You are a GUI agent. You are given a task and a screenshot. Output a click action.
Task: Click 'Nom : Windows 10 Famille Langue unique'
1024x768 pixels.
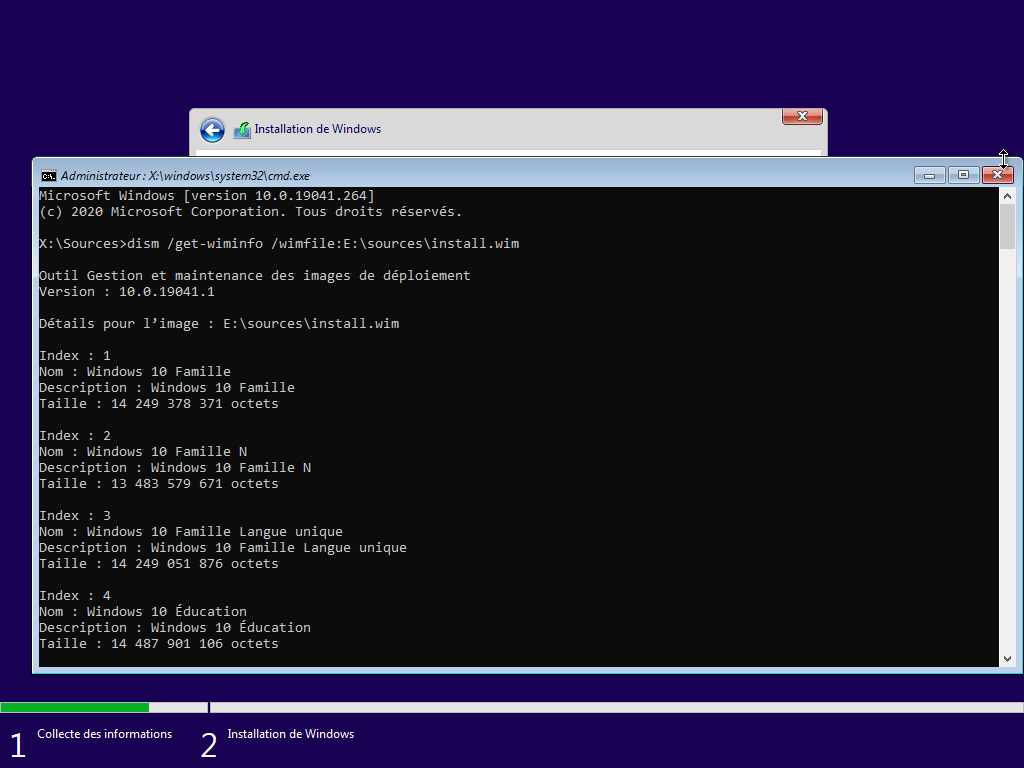click(x=191, y=532)
